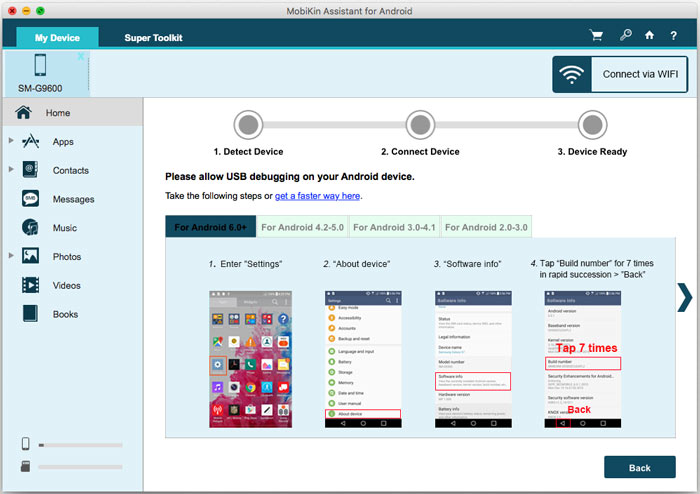This screenshot has width=700, height=494.
Task: Go to next instruction slide arrow
Action: pyautogui.click(x=684, y=297)
